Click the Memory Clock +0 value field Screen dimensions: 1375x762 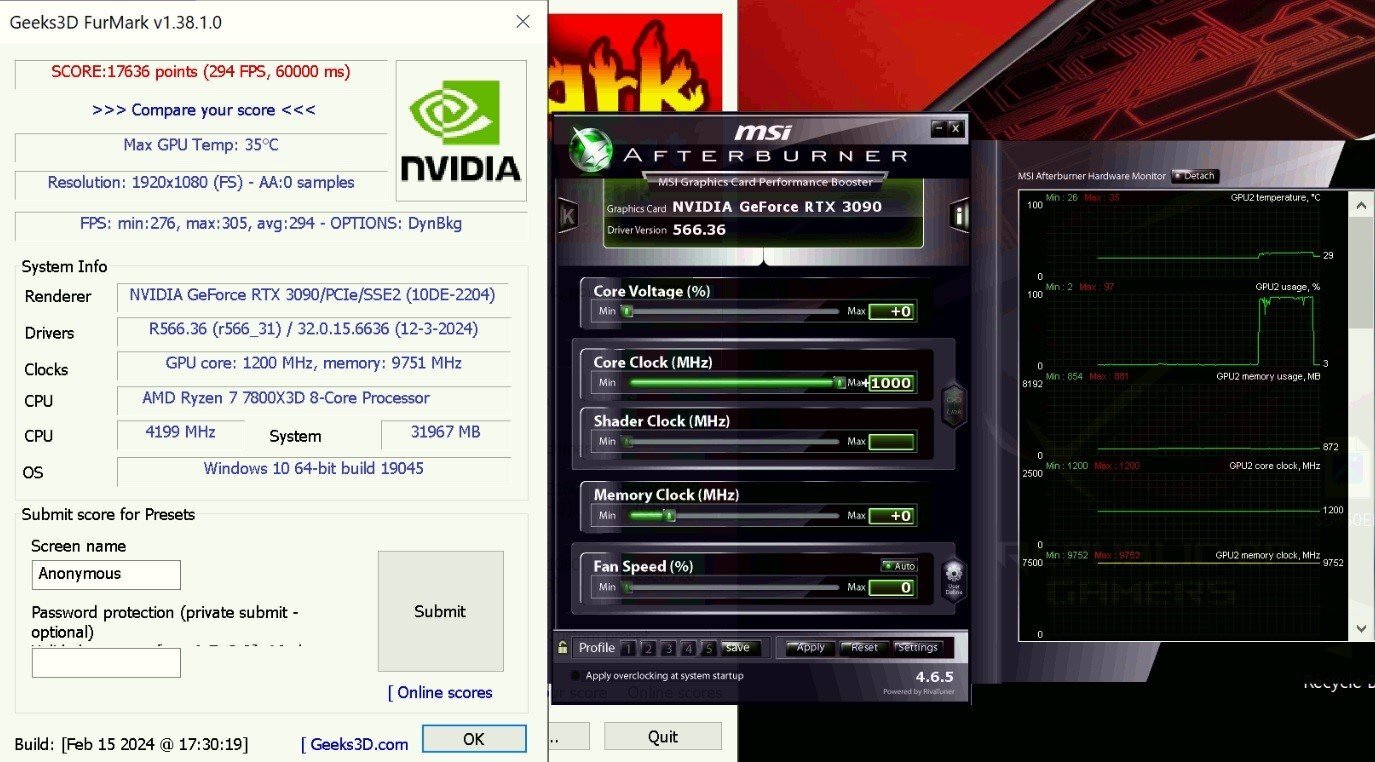click(x=892, y=516)
